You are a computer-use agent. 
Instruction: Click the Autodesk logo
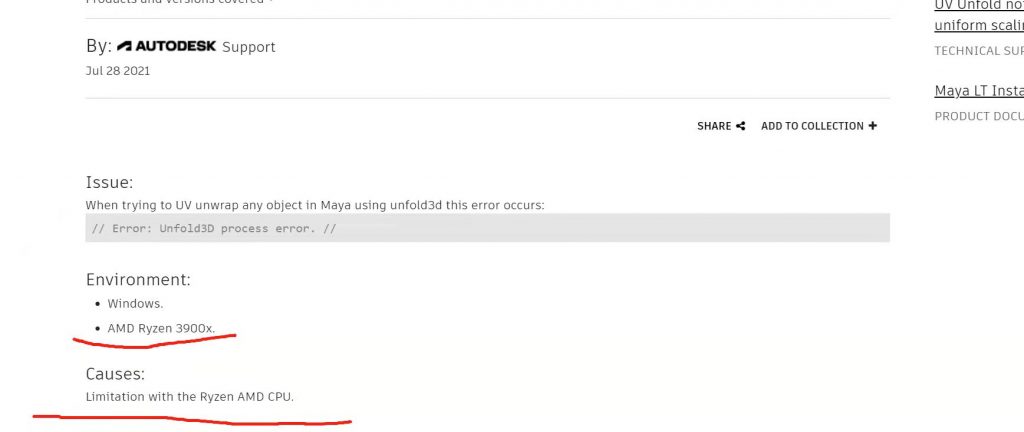(166, 46)
